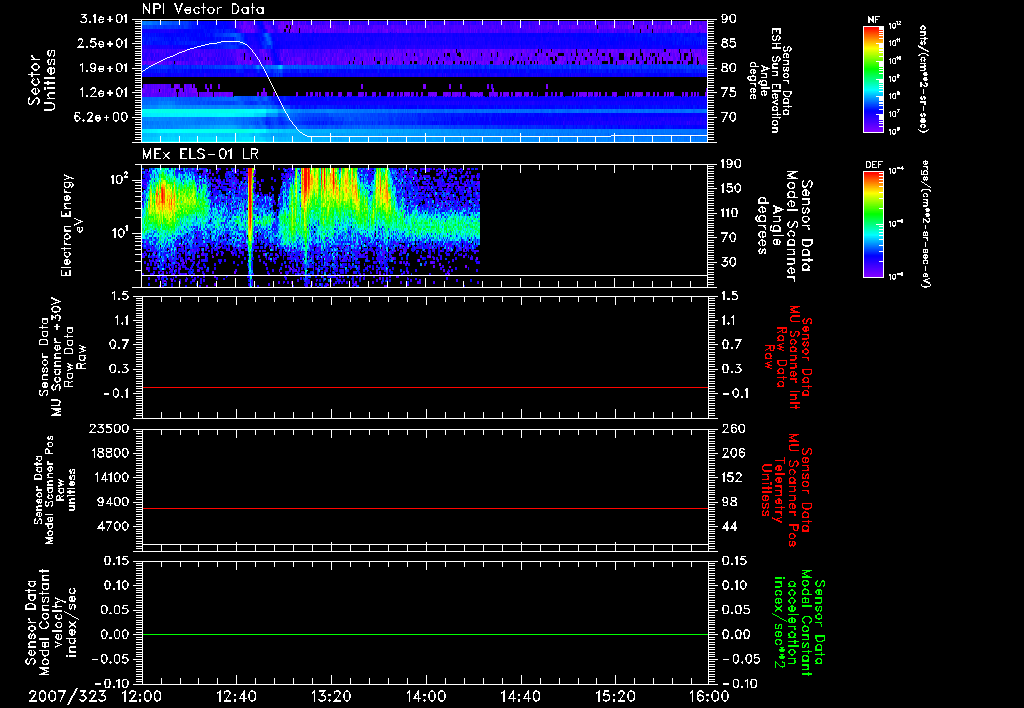Click the 190 scanner angle tick value

point(732,164)
